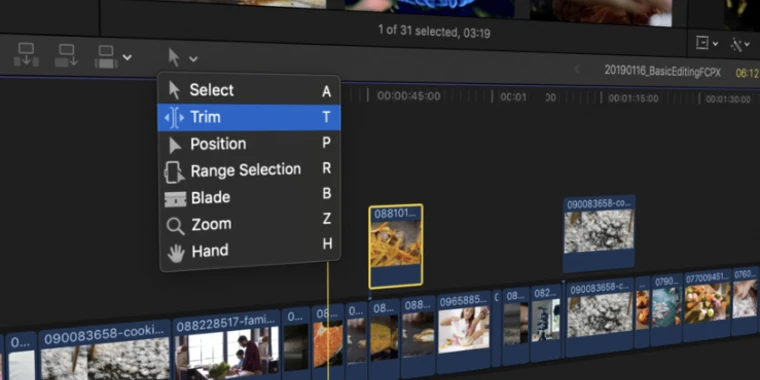Viewport: 760px width, 380px height.
Task: Click the append clip icon in toolbar
Action: click(106, 57)
